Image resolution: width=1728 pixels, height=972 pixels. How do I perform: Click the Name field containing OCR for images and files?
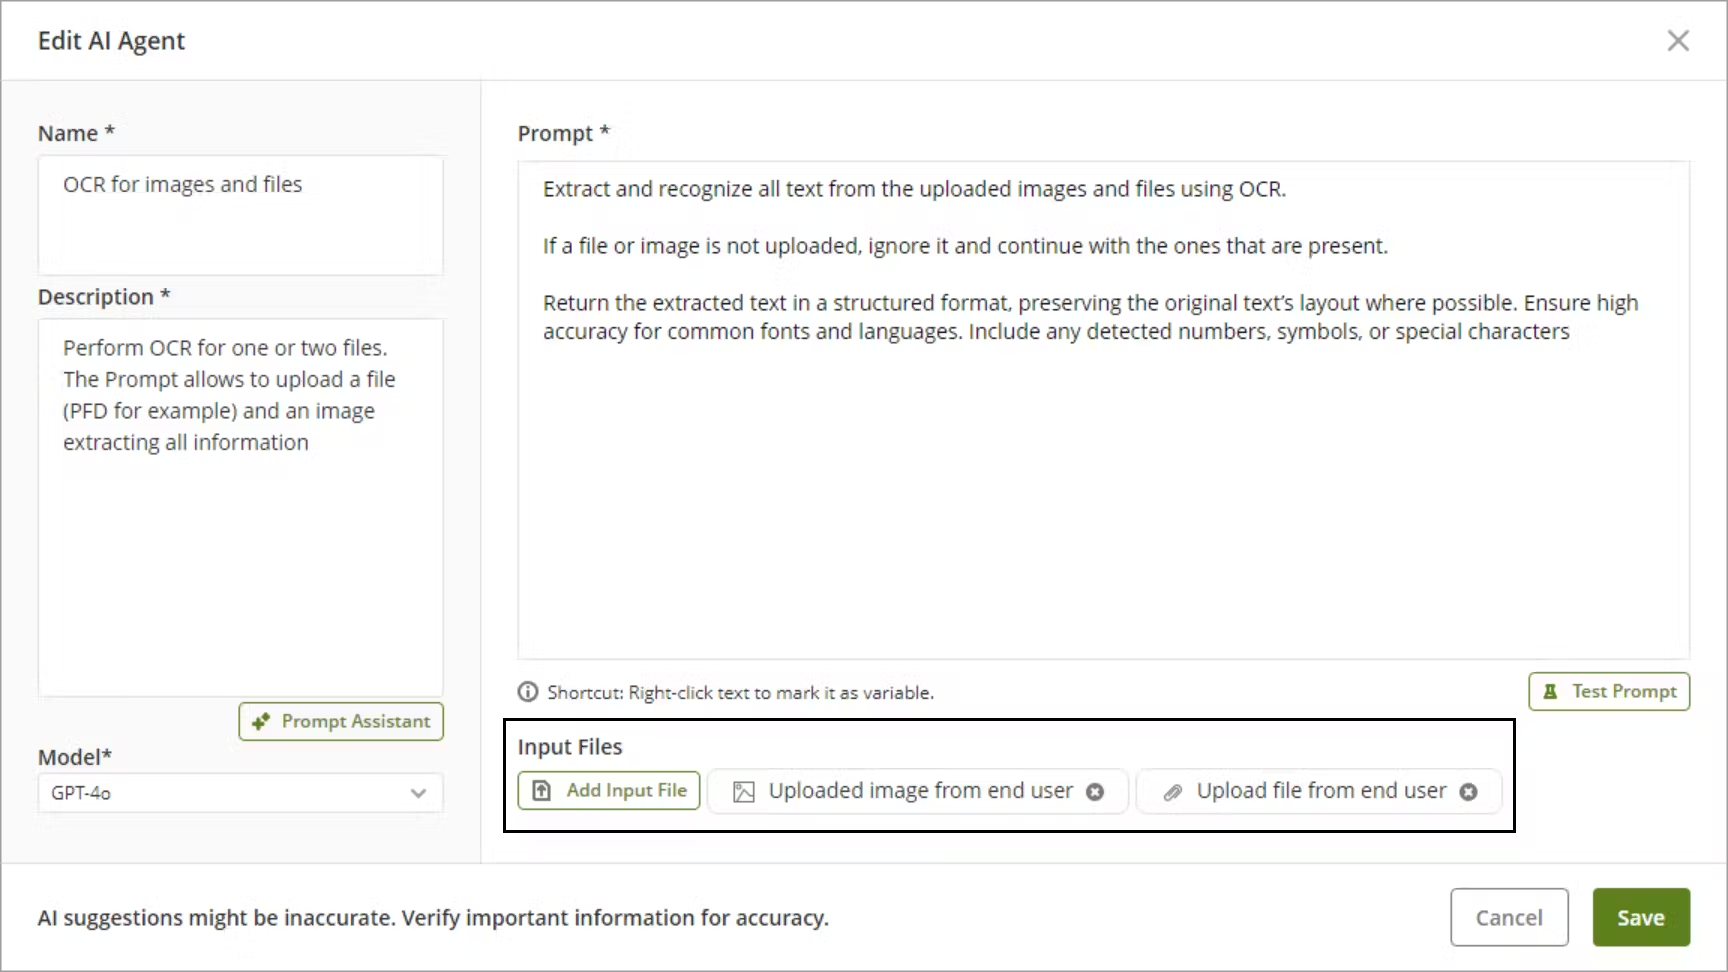[x=240, y=215]
